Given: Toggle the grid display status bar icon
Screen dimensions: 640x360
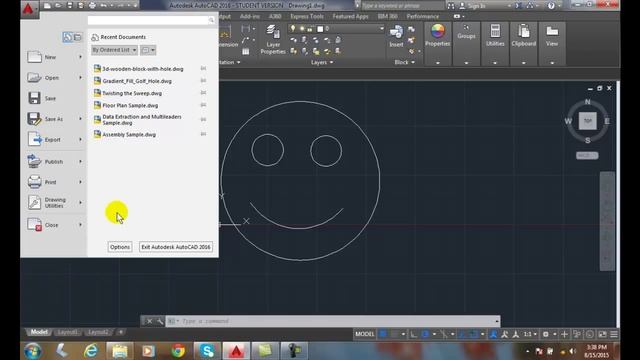Looking at the screenshot, I should coord(383,334).
